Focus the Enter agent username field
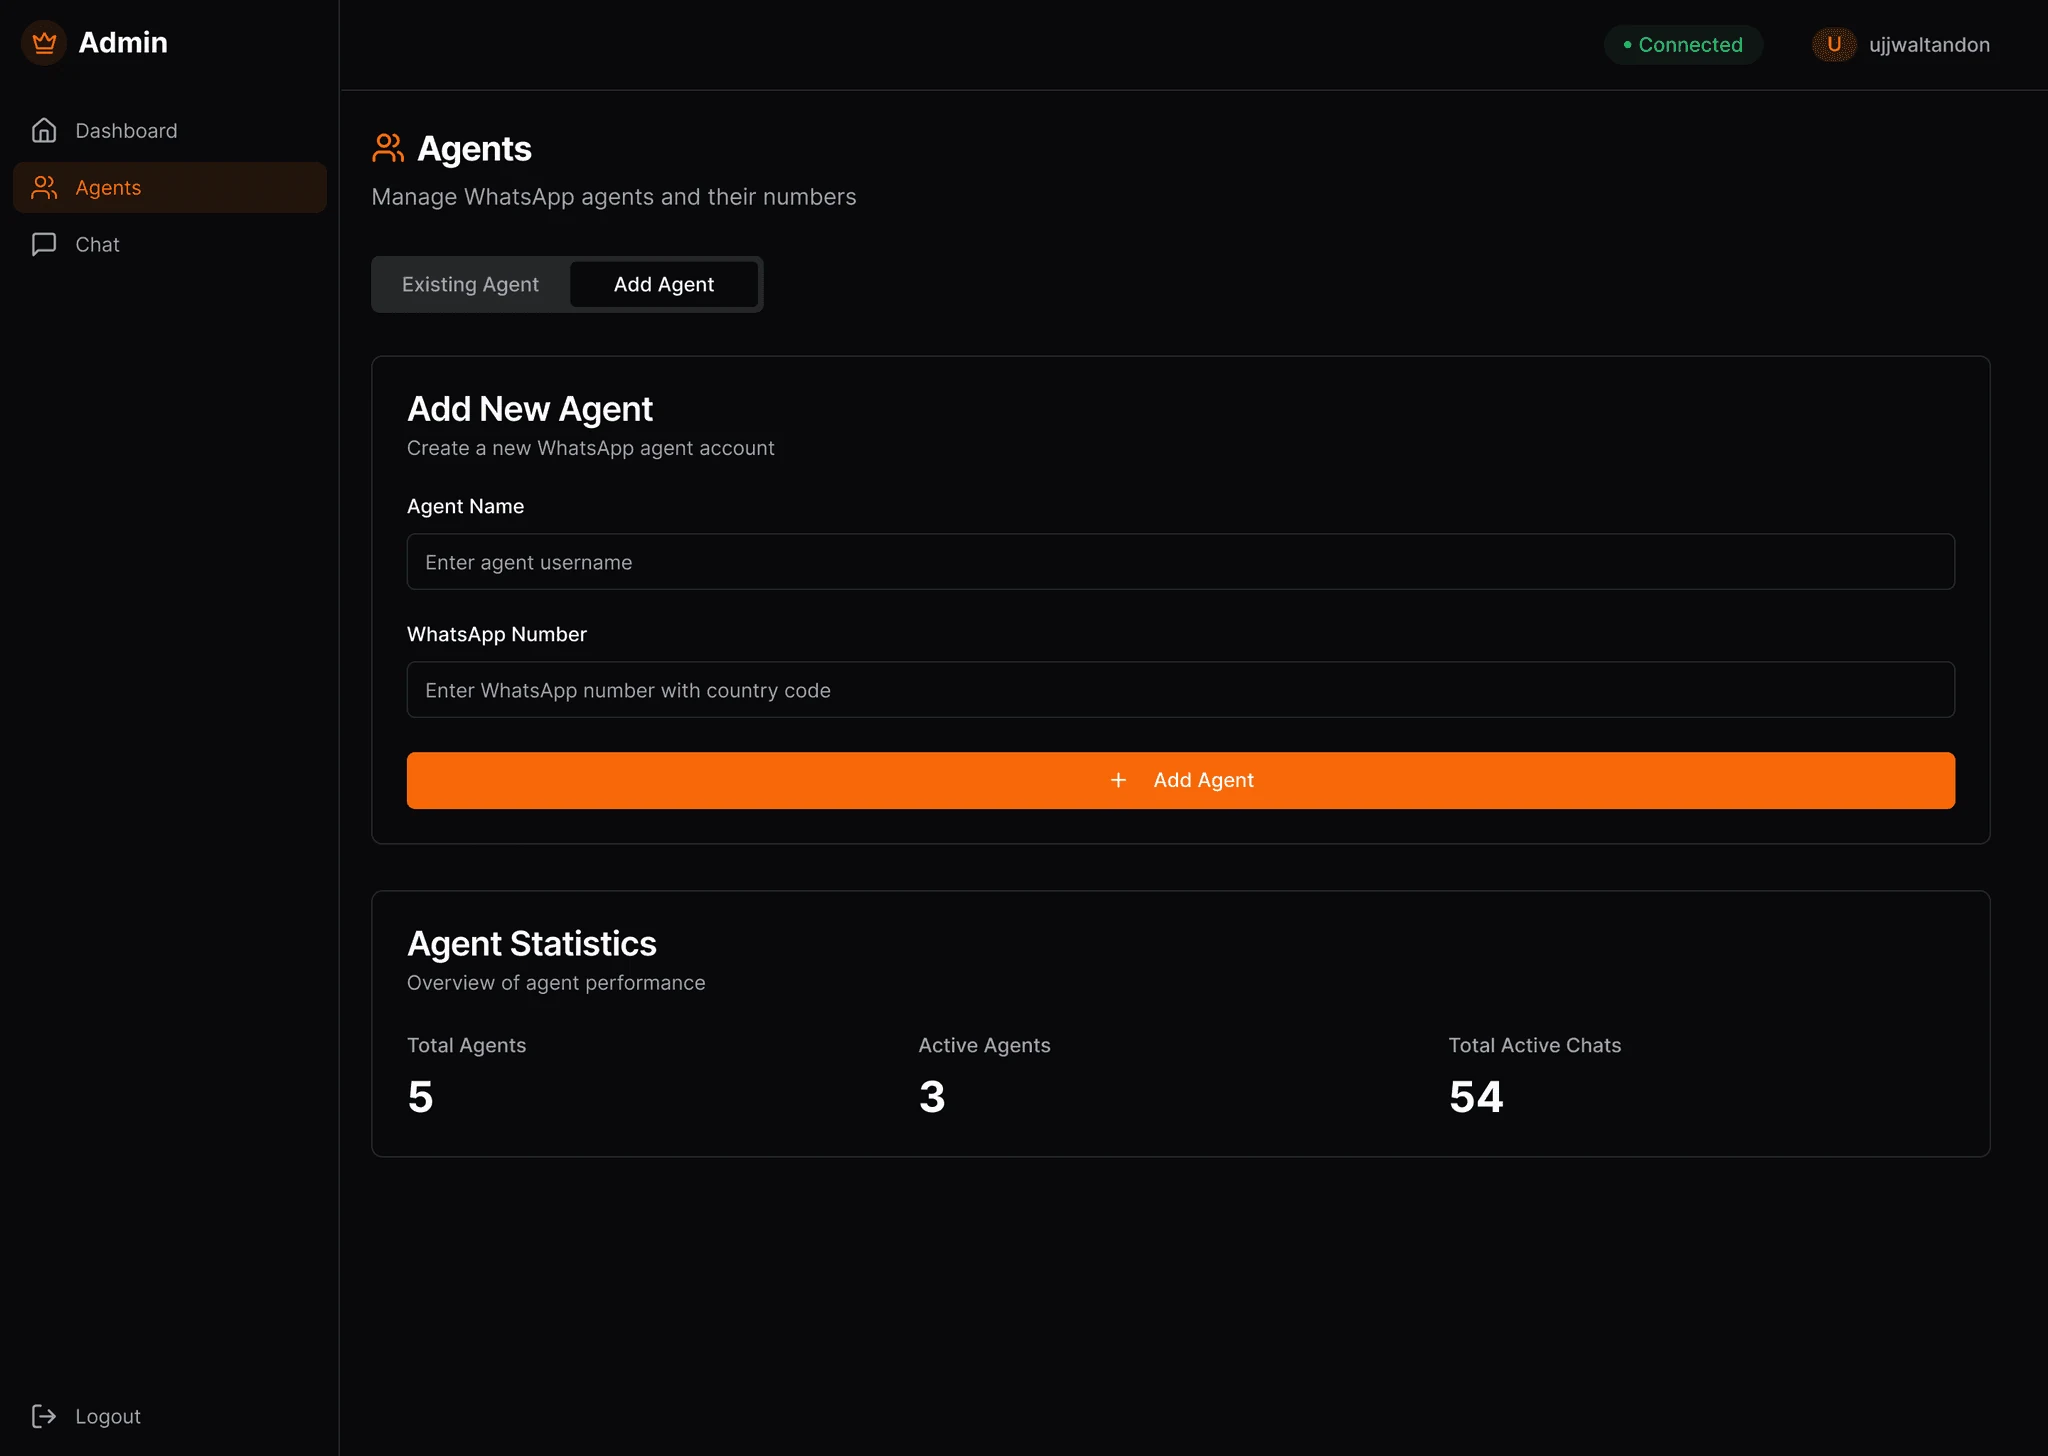The height and width of the screenshot is (1456, 2048). click(x=1180, y=561)
